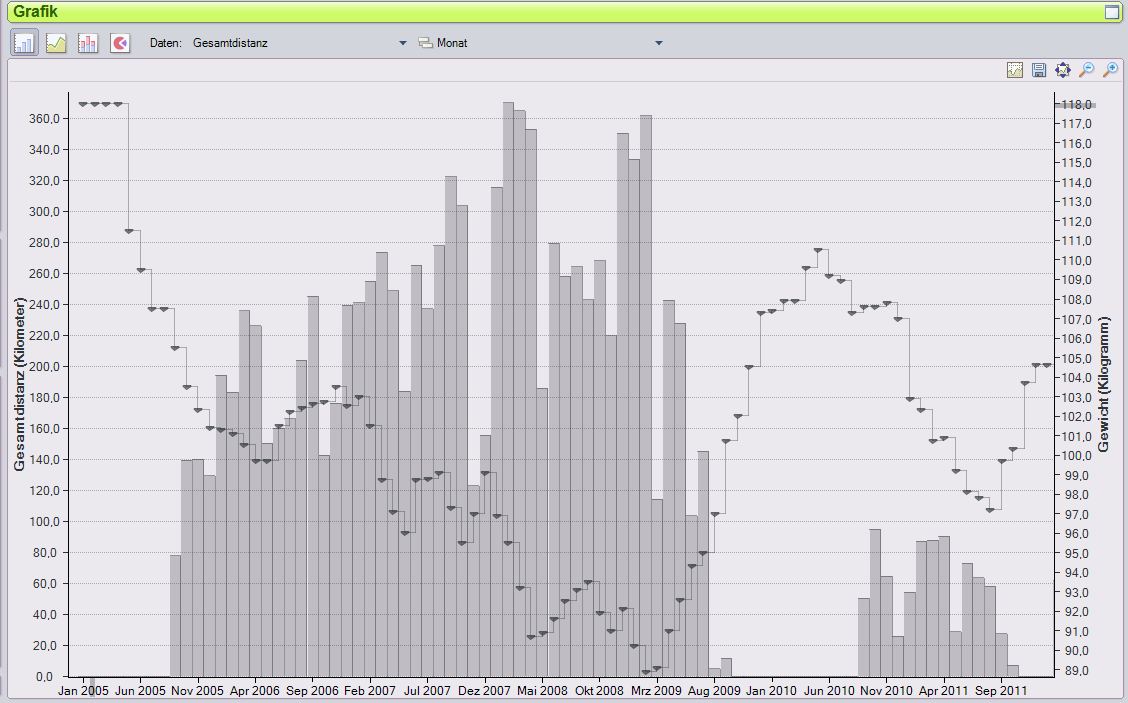Switch to the pie chart view

coord(120,43)
